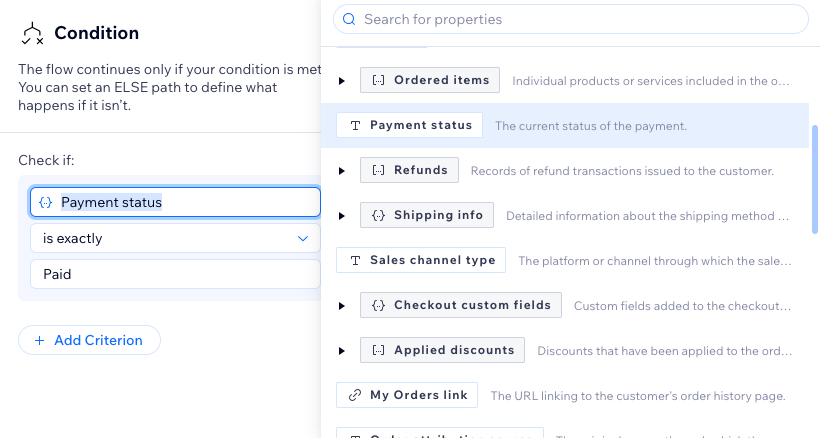The height and width of the screenshot is (438, 820).
Task: Click the Condition heading text
Action: (x=97, y=33)
